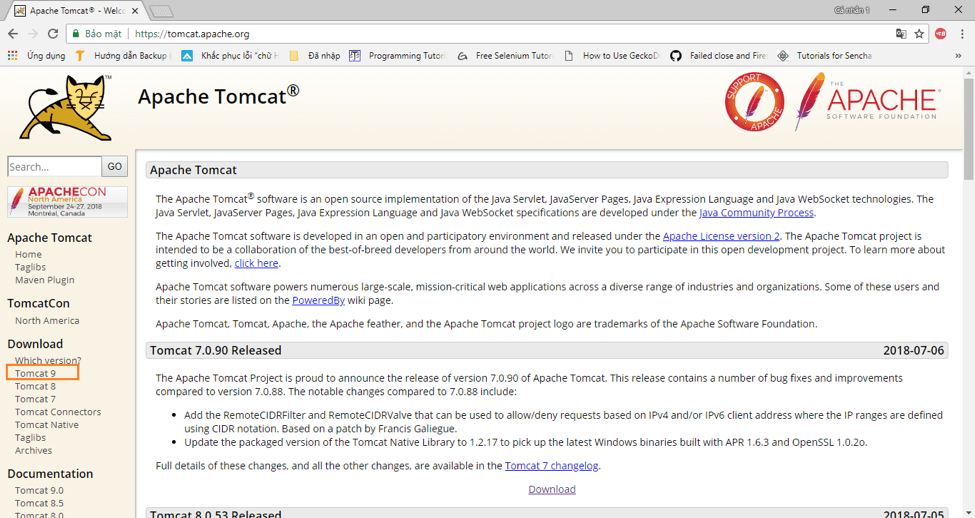
Task: Click the Search input field
Action: (54, 167)
